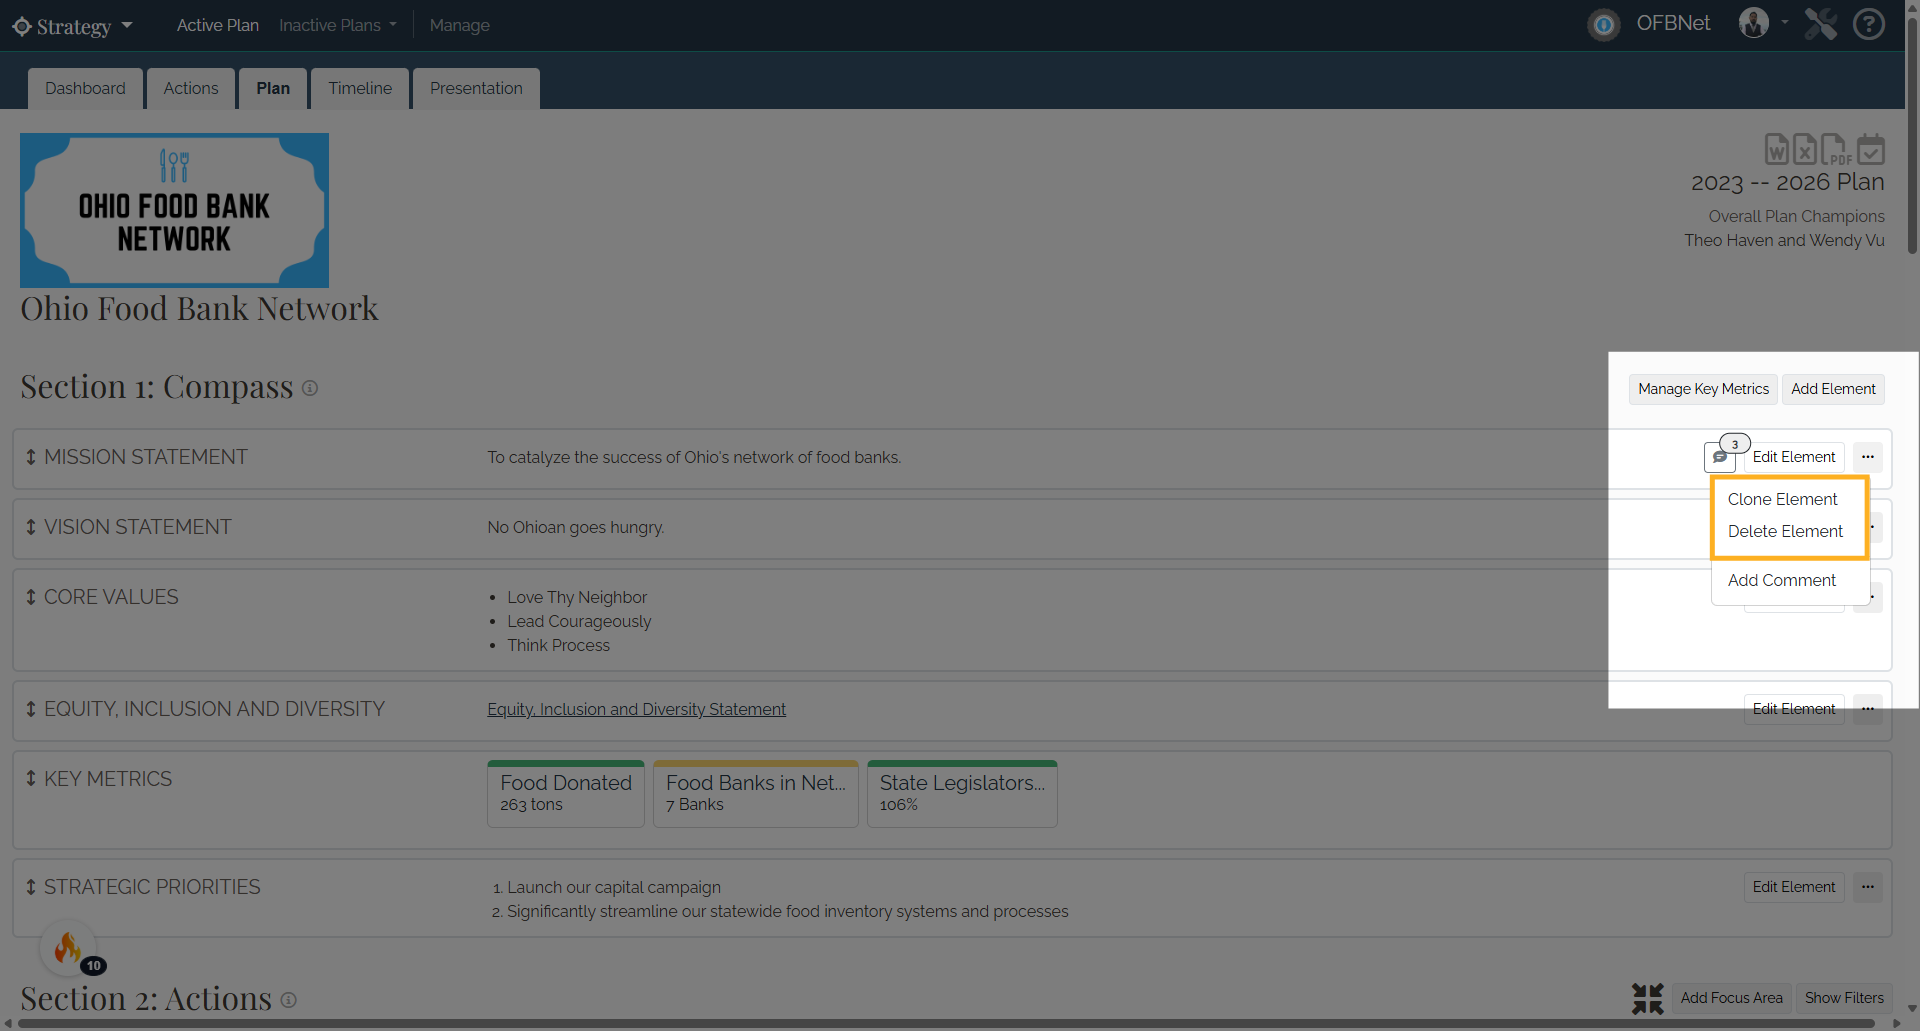1920x1031 pixels.
Task: Open the wrench and screwdriver tools icon
Action: 1821,24
